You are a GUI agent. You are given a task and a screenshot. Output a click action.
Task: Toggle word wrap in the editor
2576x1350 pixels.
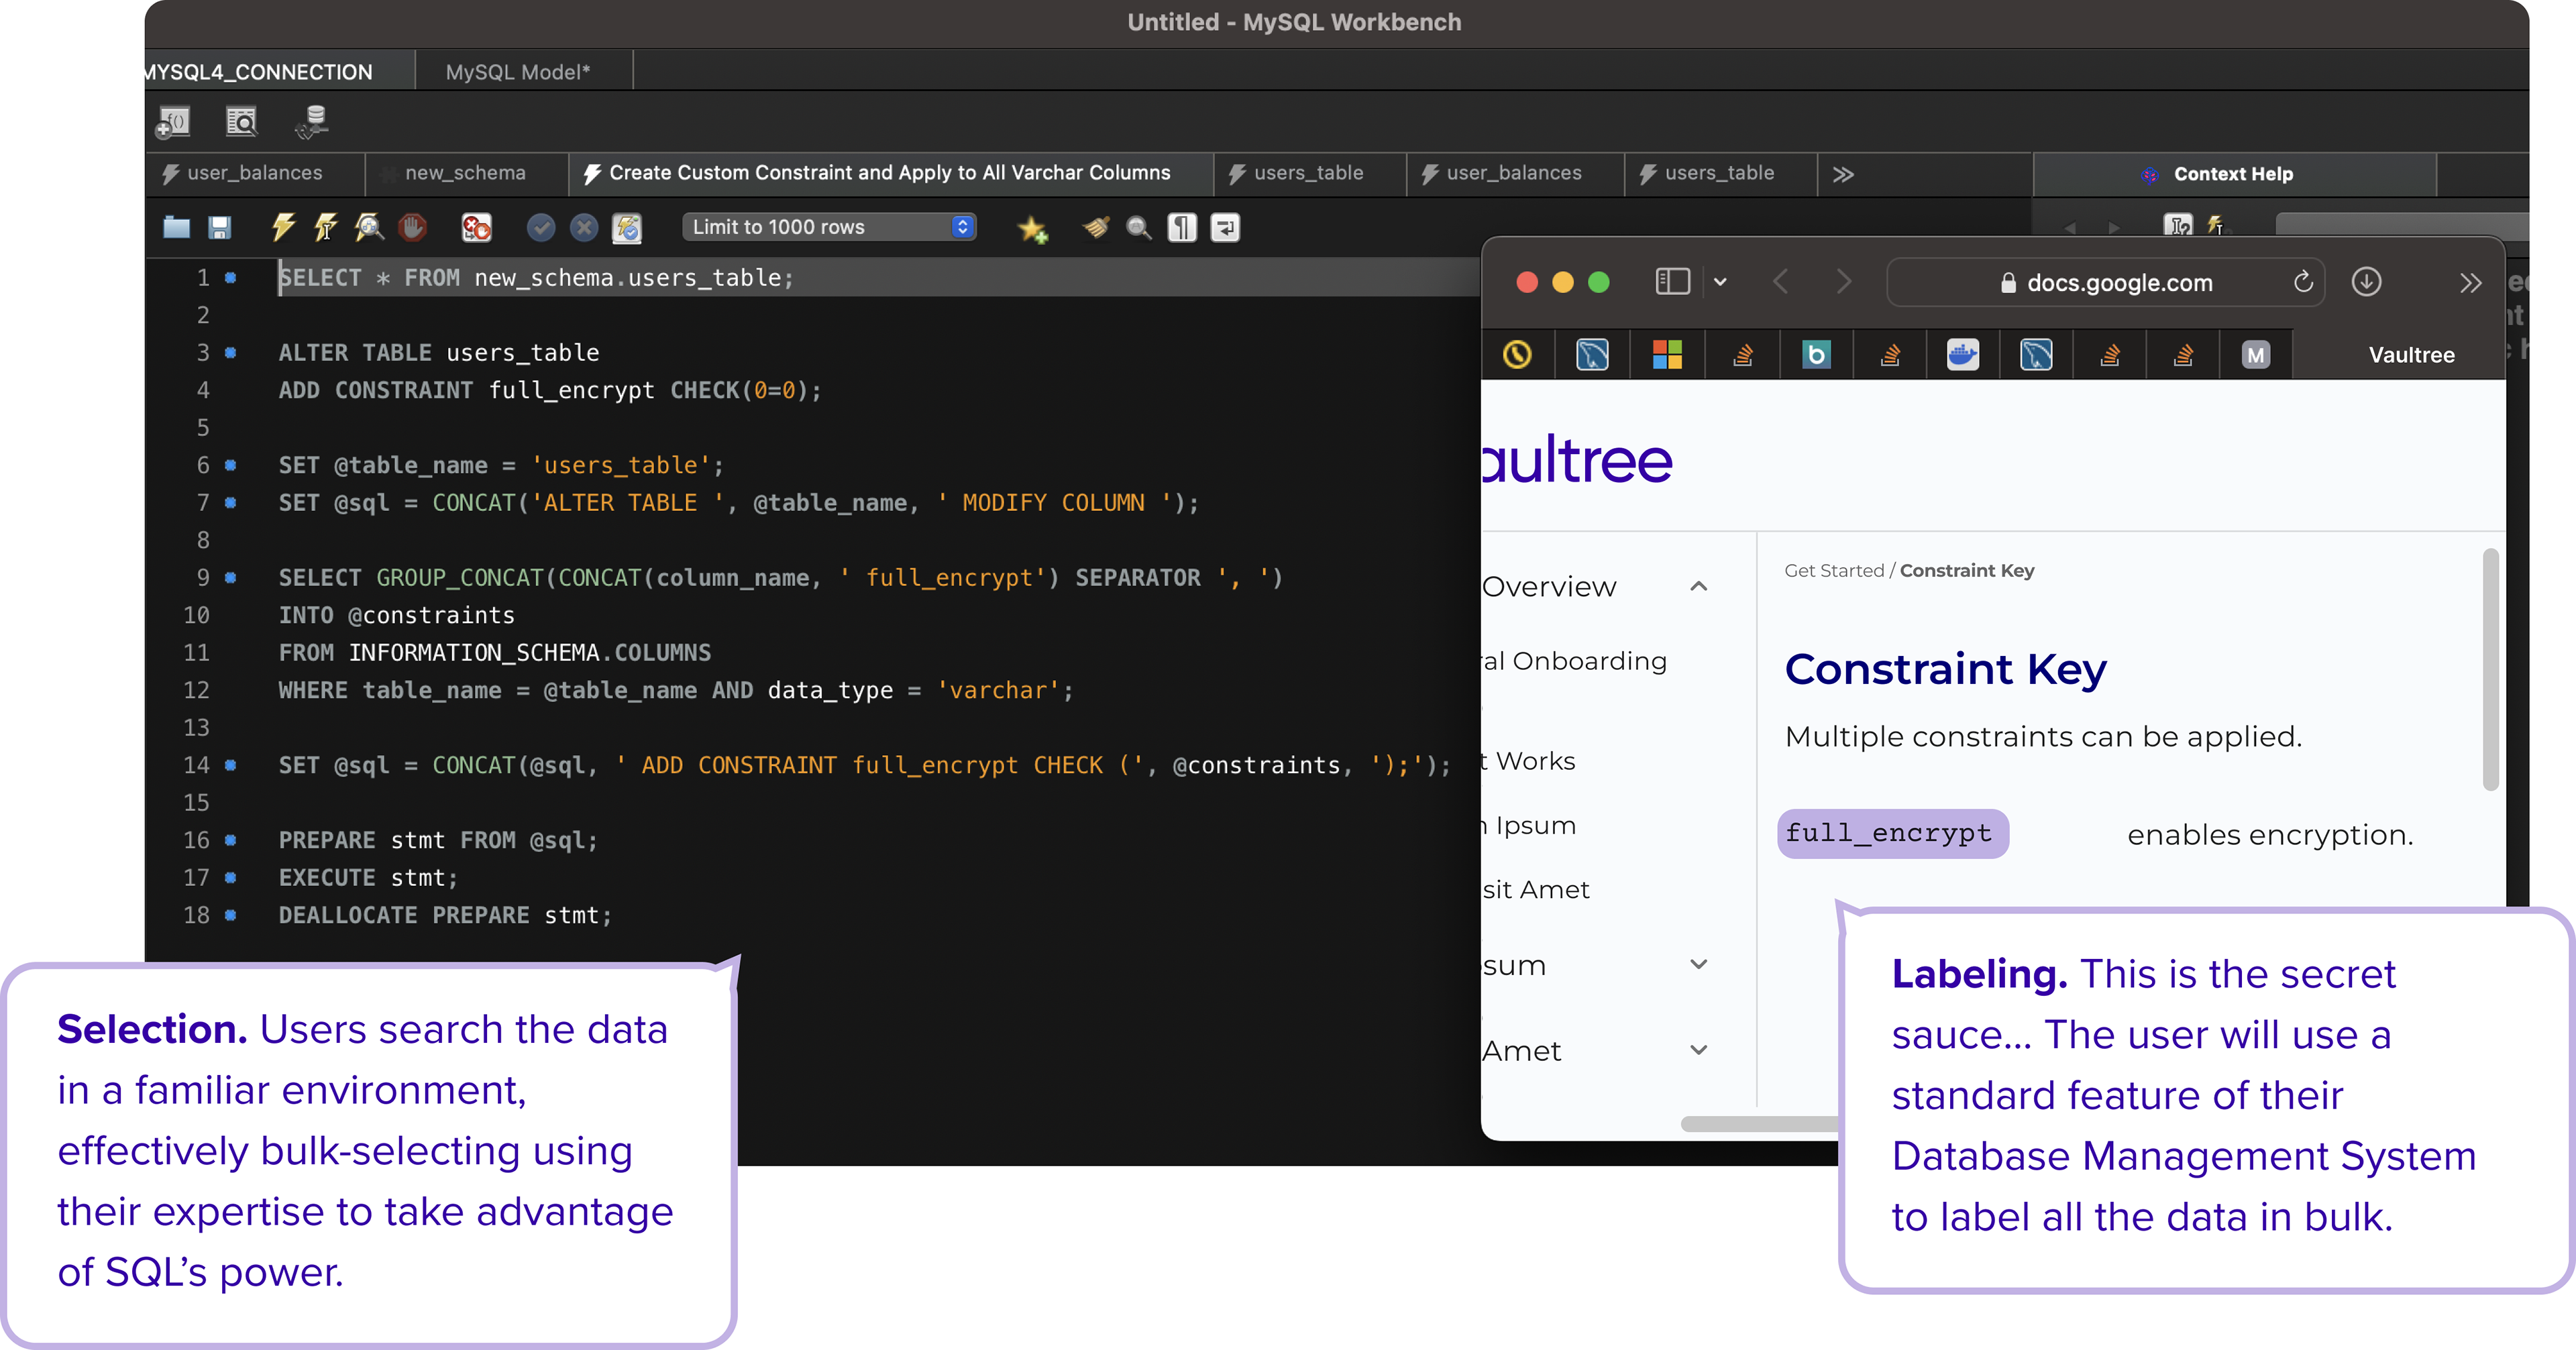(x=1225, y=228)
